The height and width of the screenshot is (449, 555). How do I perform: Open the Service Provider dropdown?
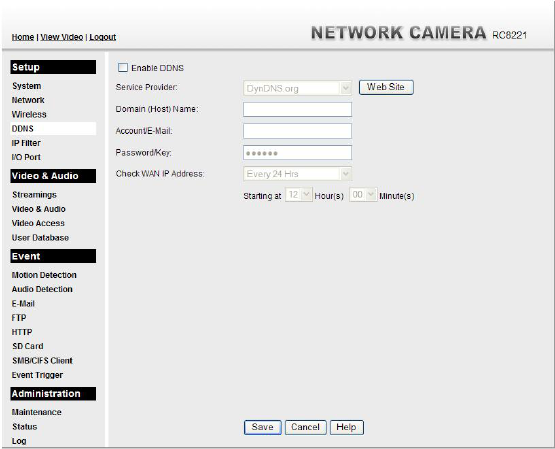(297, 88)
